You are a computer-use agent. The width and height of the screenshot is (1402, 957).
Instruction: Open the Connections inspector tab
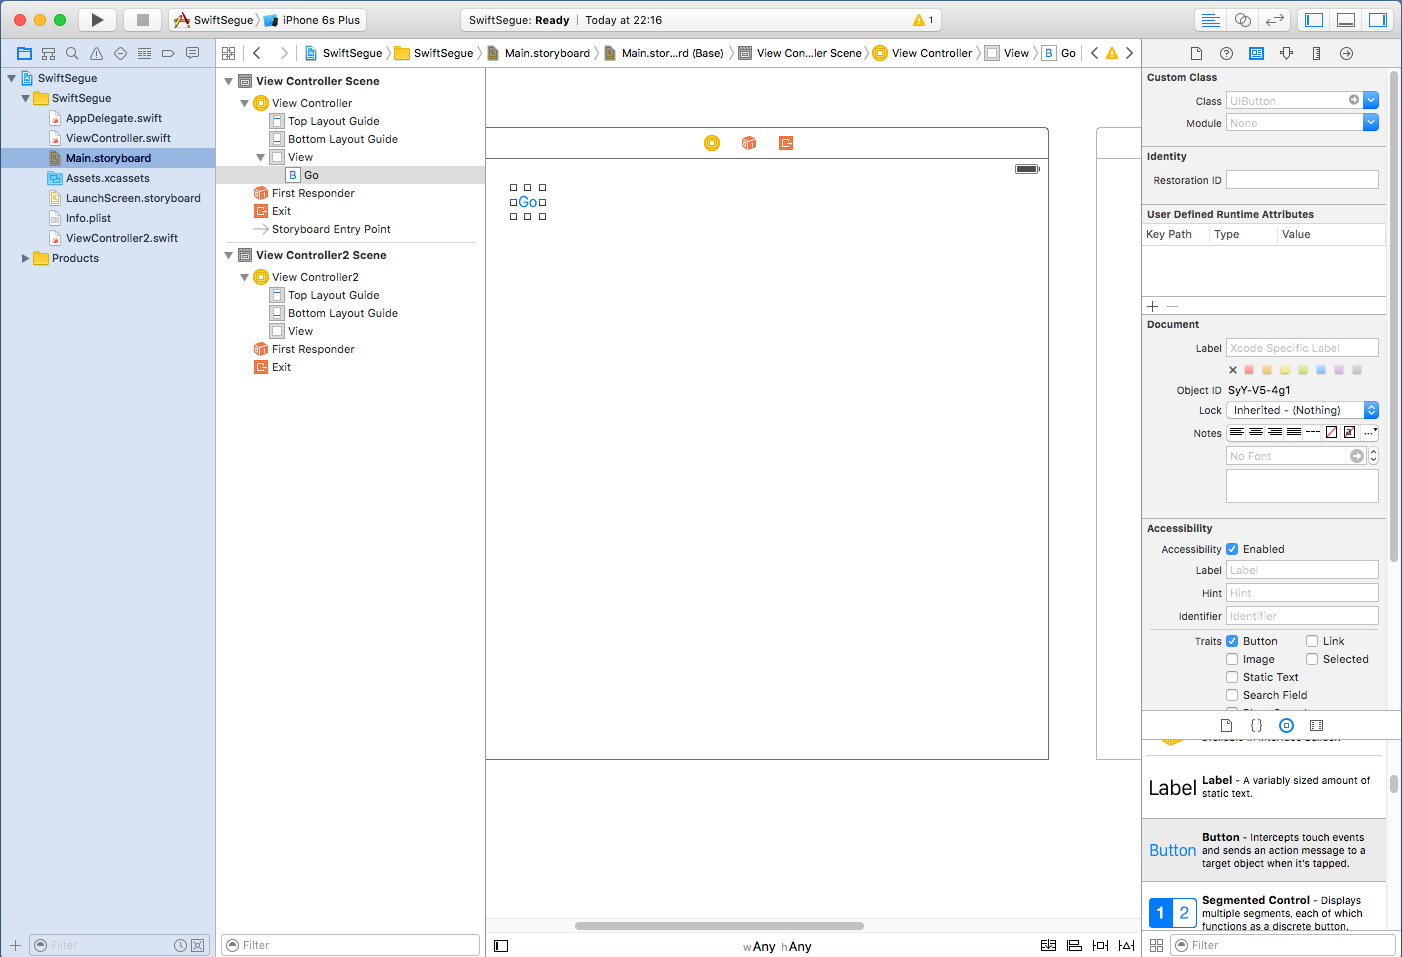point(1346,53)
